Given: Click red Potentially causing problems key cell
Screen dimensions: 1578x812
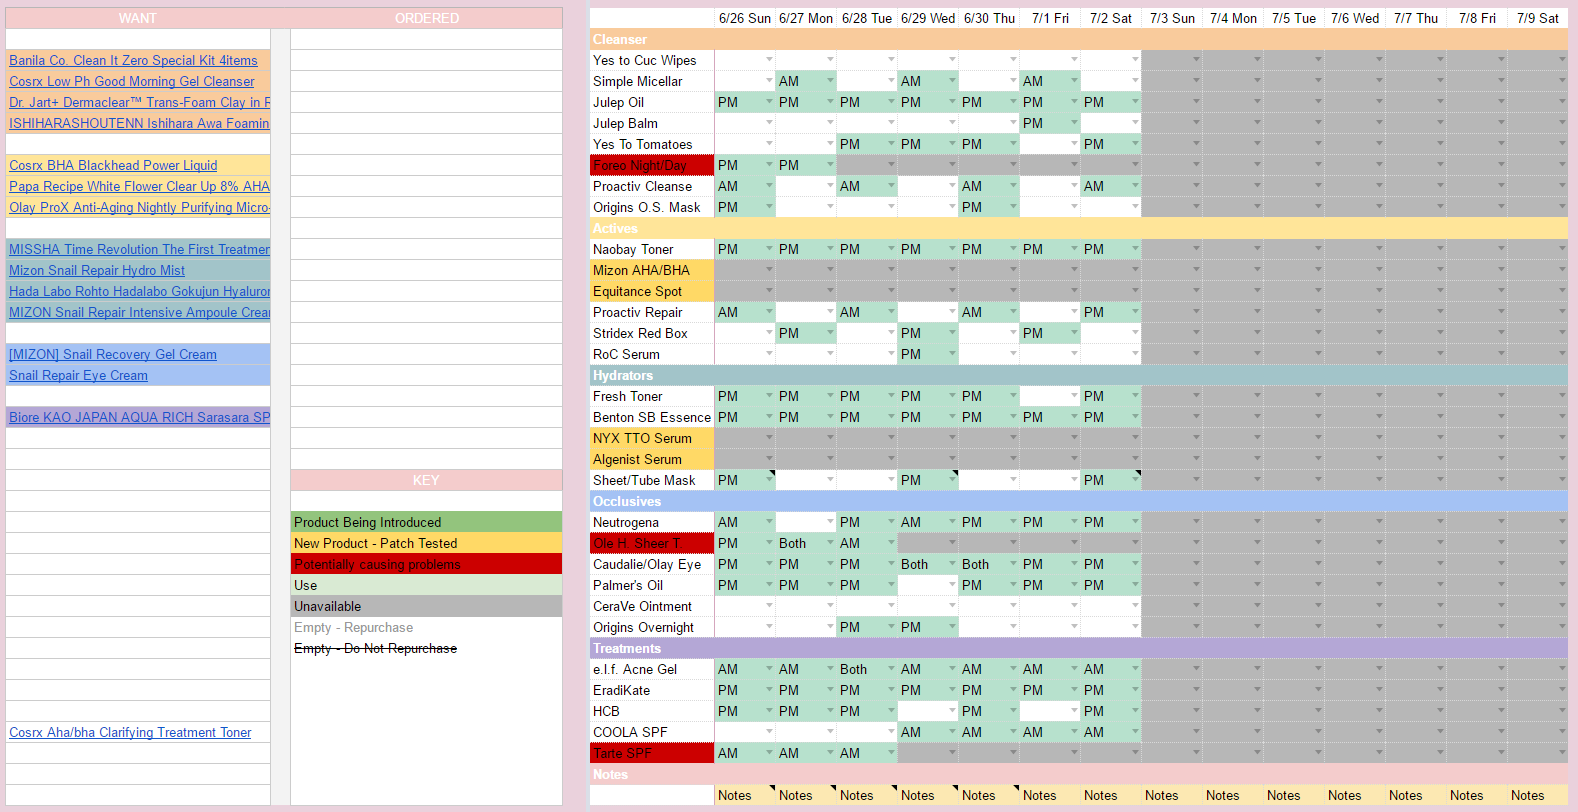Looking at the screenshot, I should pyautogui.click(x=427, y=564).
